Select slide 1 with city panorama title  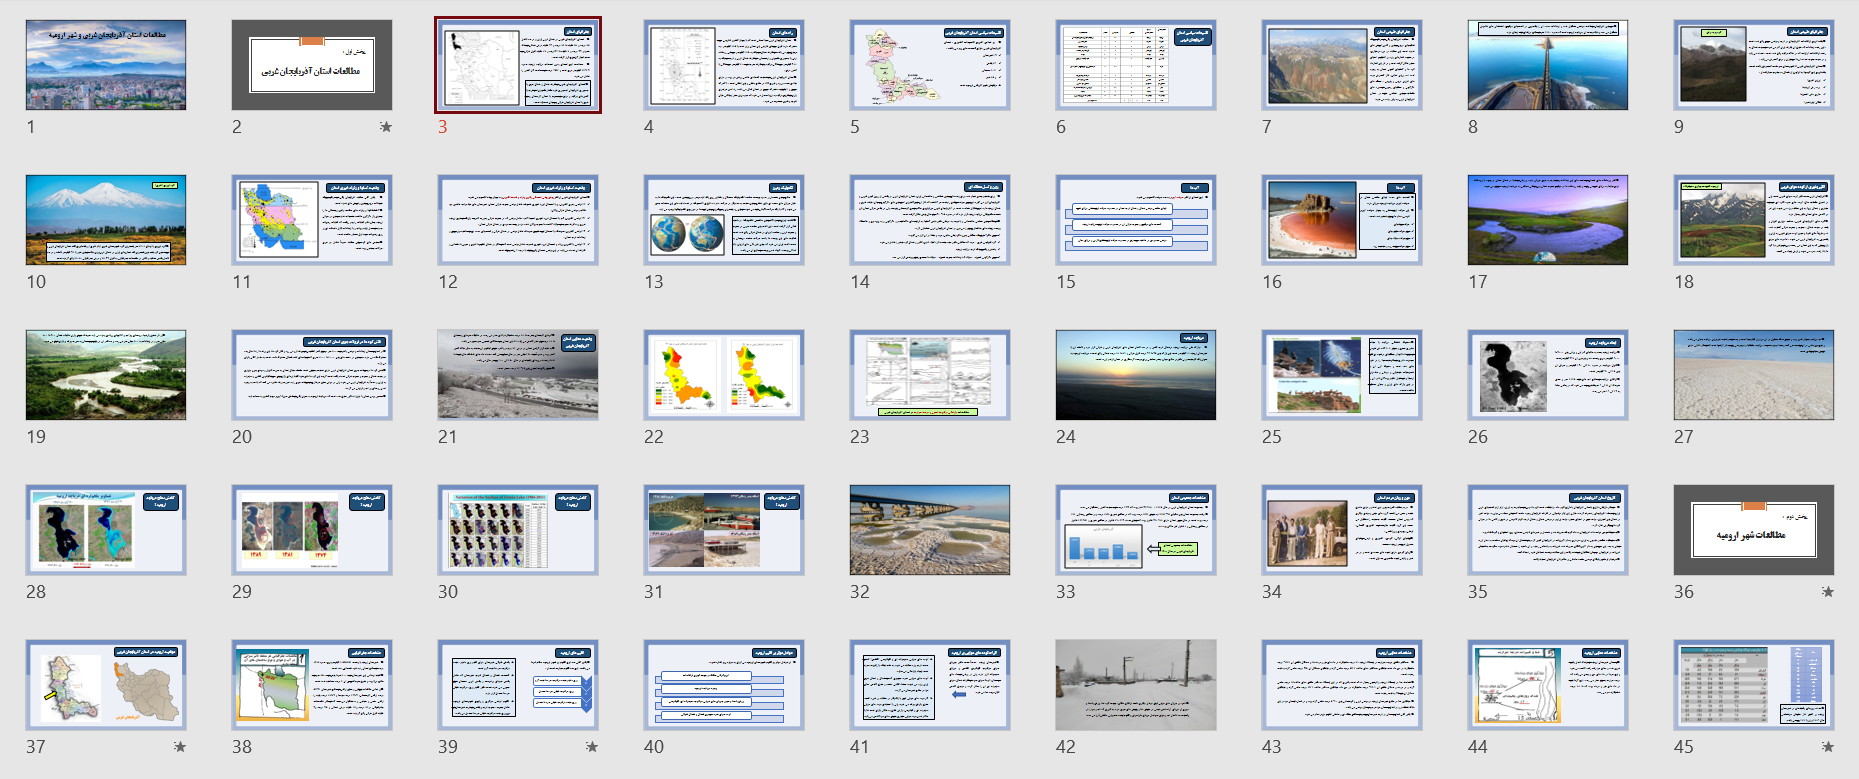106,65
